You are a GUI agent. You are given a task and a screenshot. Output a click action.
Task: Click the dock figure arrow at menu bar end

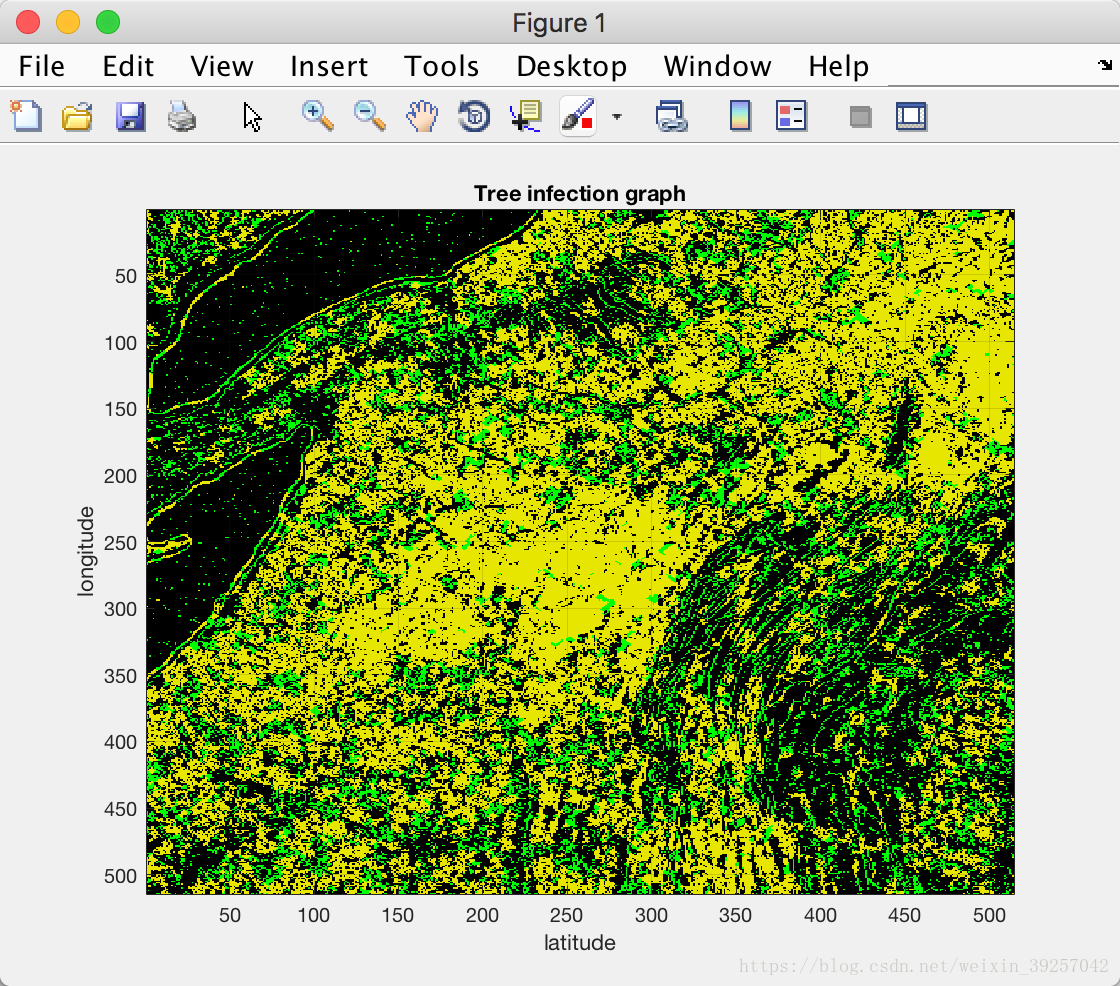pyautogui.click(x=1105, y=65)
